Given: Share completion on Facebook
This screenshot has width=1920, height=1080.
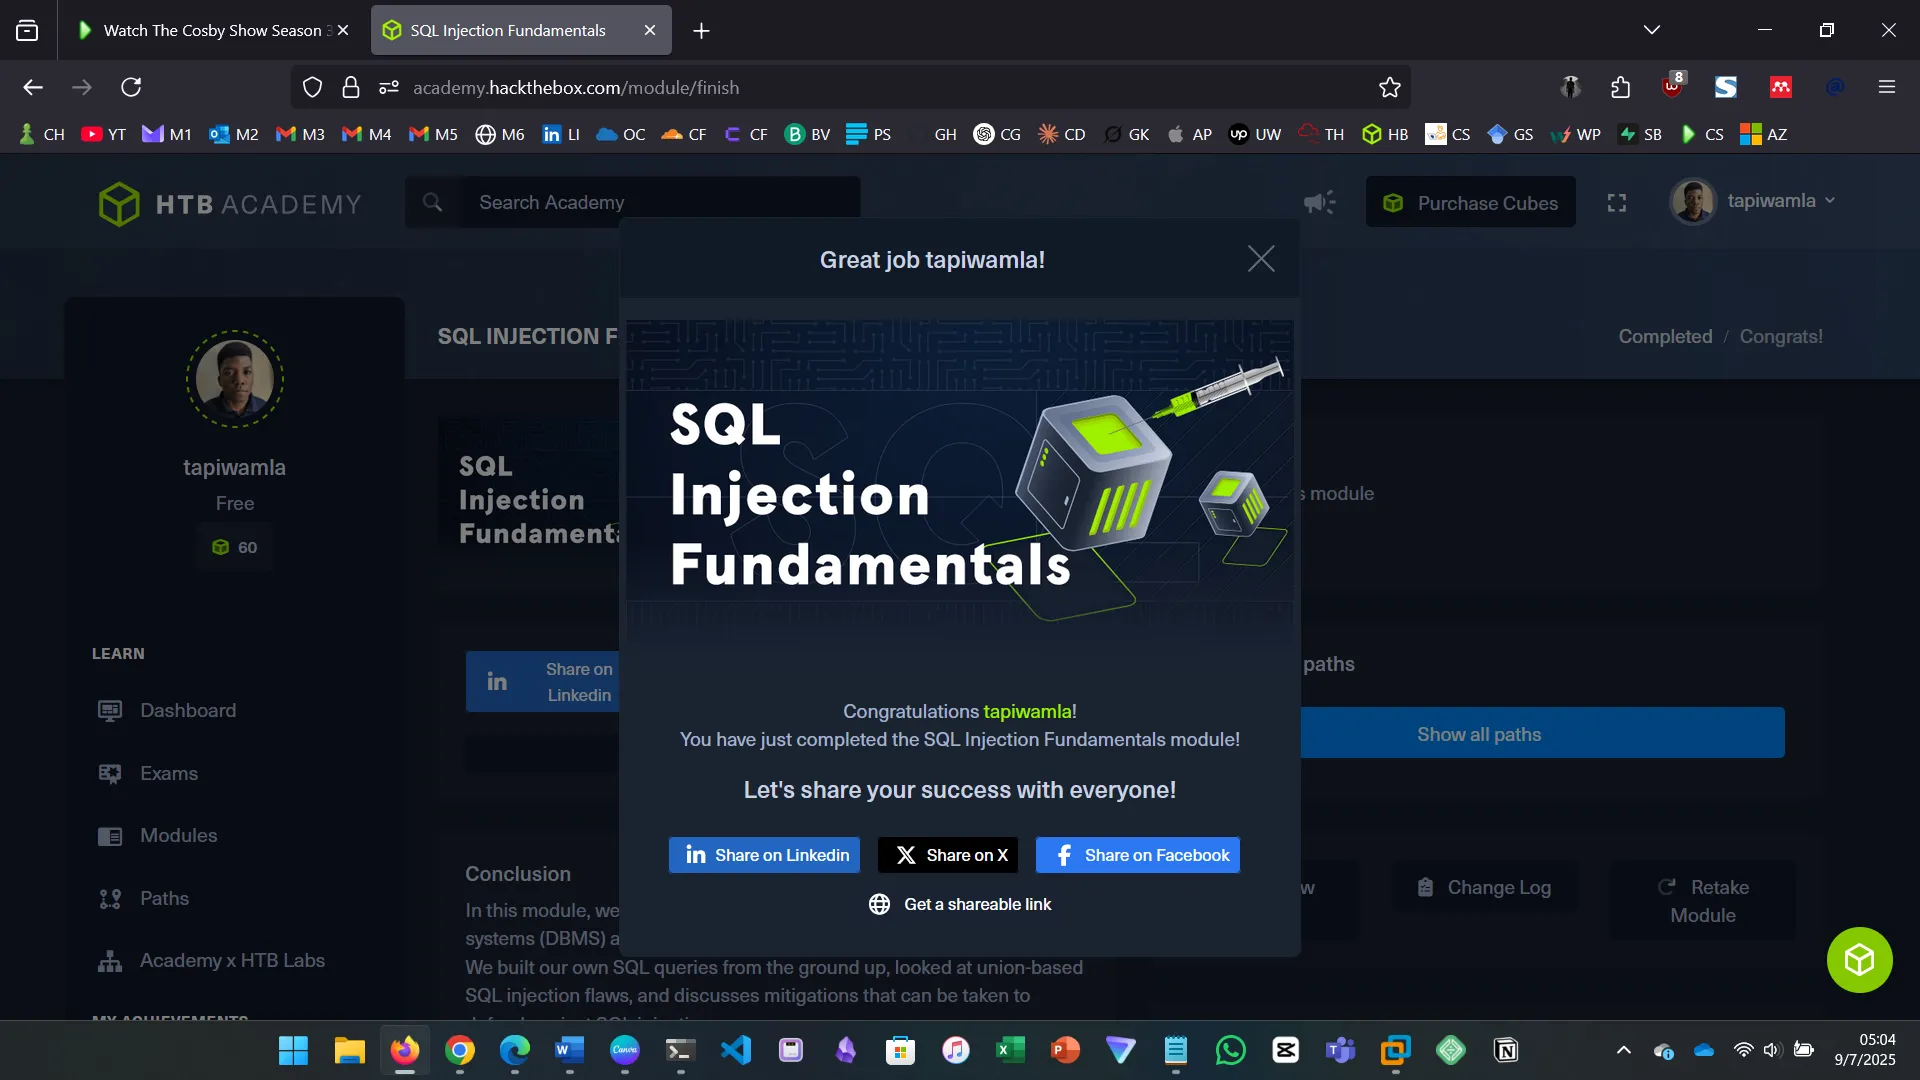Looking at the screenshot, I should click(1138, 855).
